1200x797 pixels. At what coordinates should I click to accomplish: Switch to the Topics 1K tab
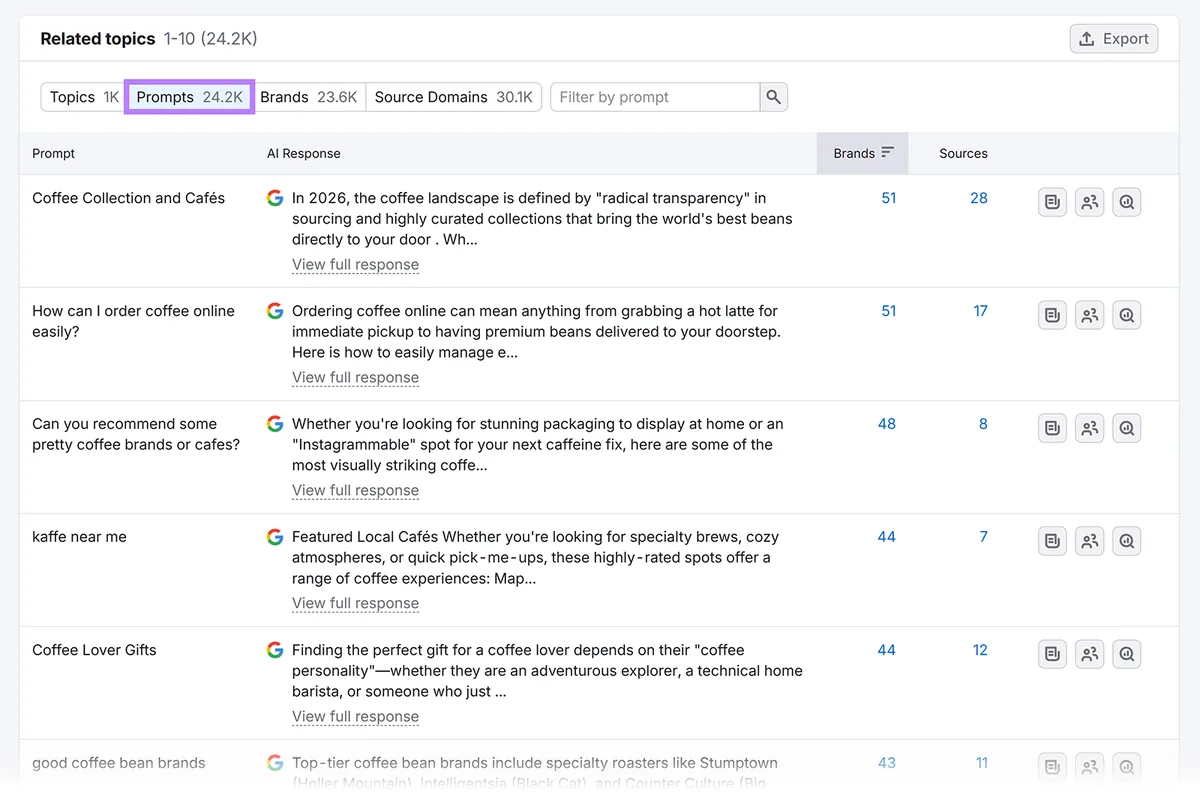click(x=83, y=97)
